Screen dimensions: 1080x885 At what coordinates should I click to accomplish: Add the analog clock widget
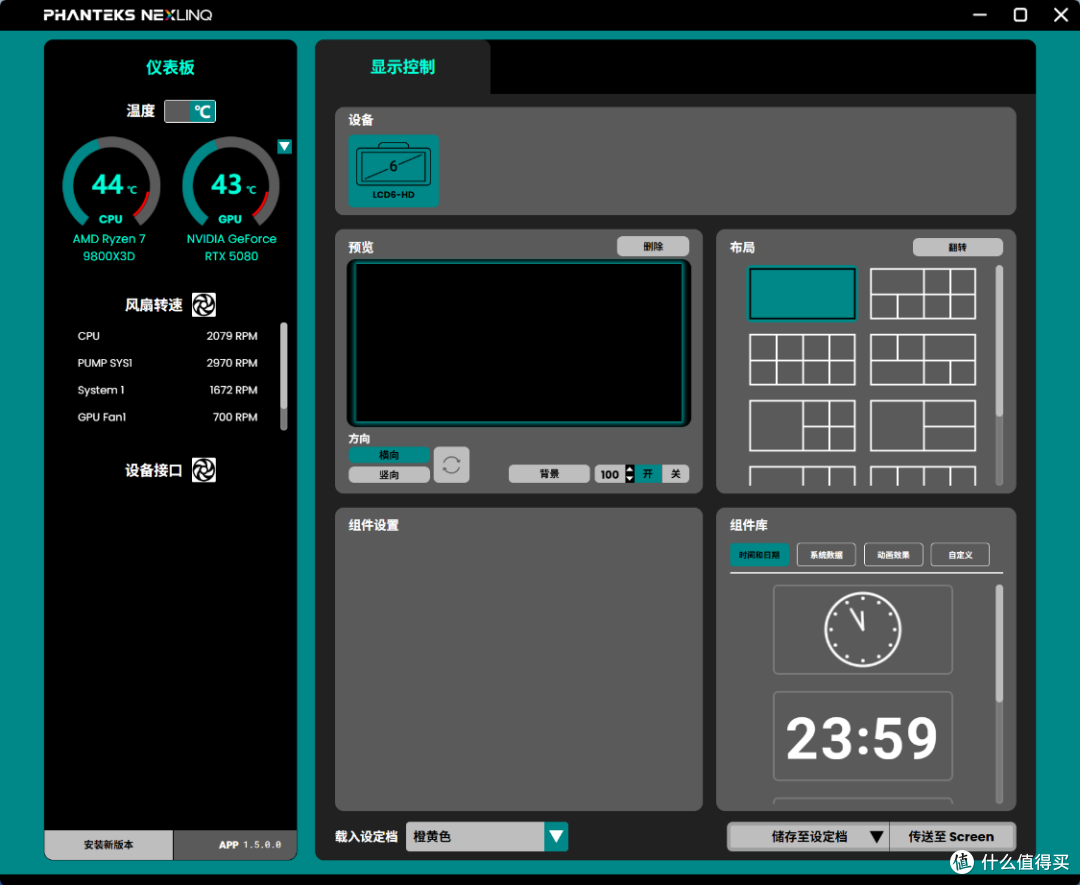click(863, 629)
